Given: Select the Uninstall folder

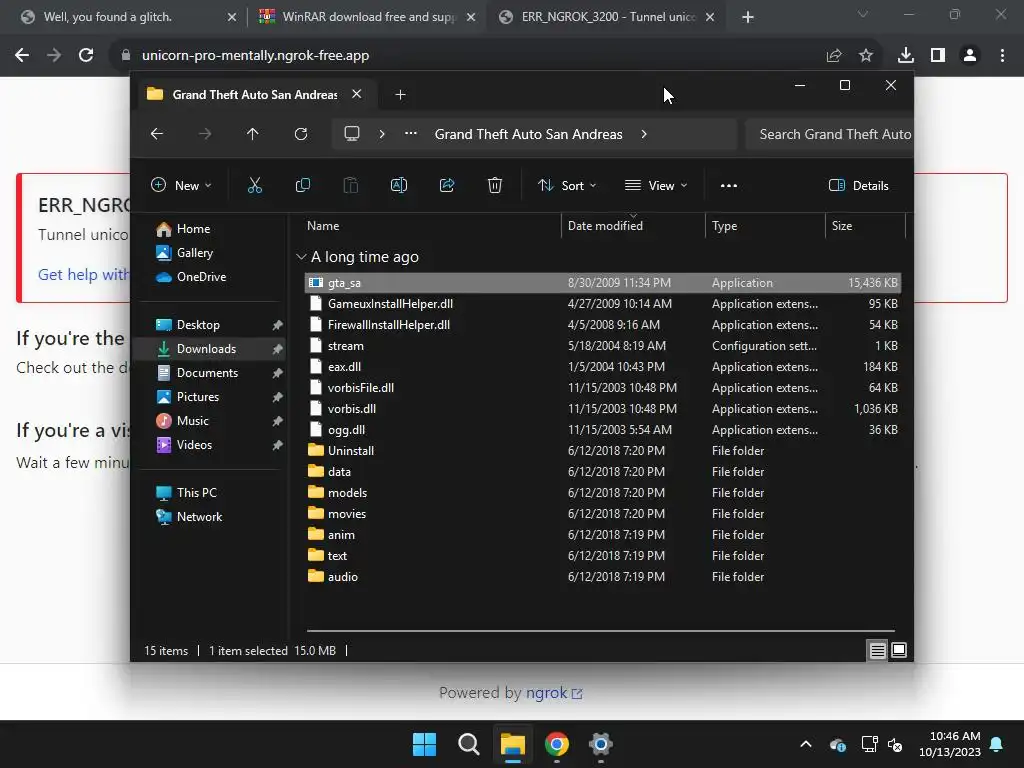Looking at the screenshot, I should click(x=603, y=451).
